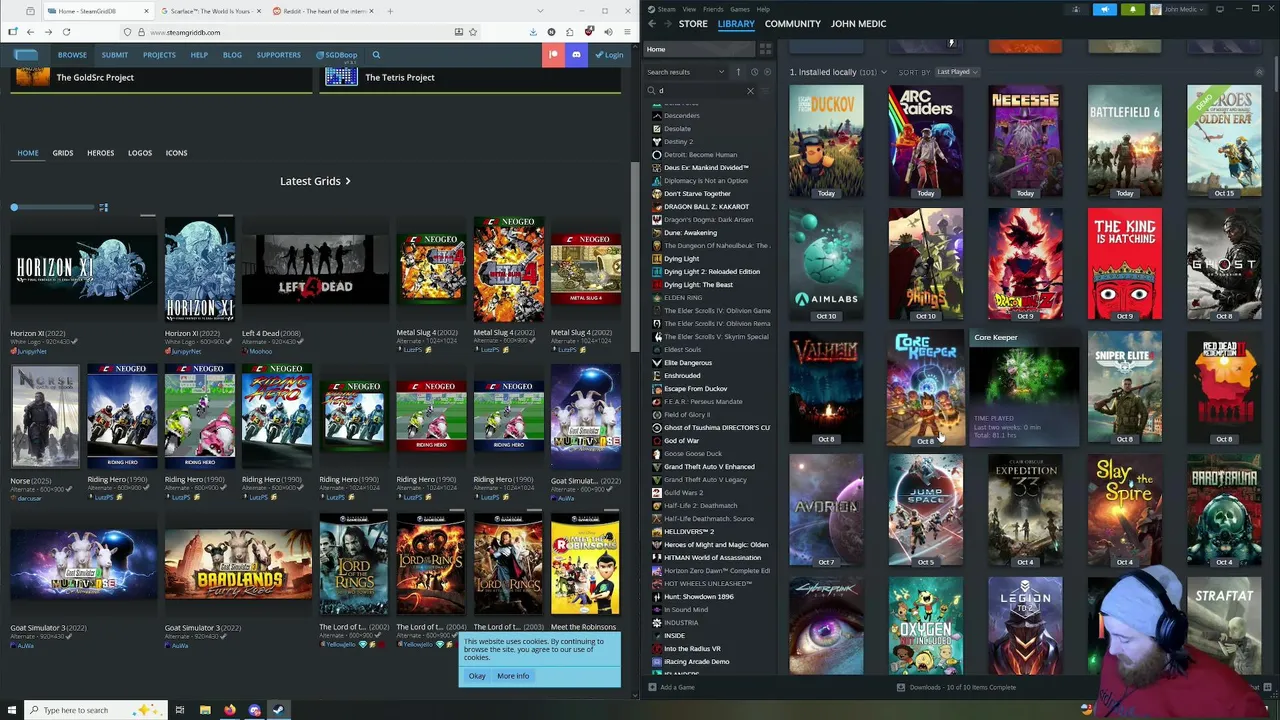Image resolution: width=1280 pixels, height=720 pixels.
Task: Click Okay on the cookie notice
Action: [x=477, y=676]
